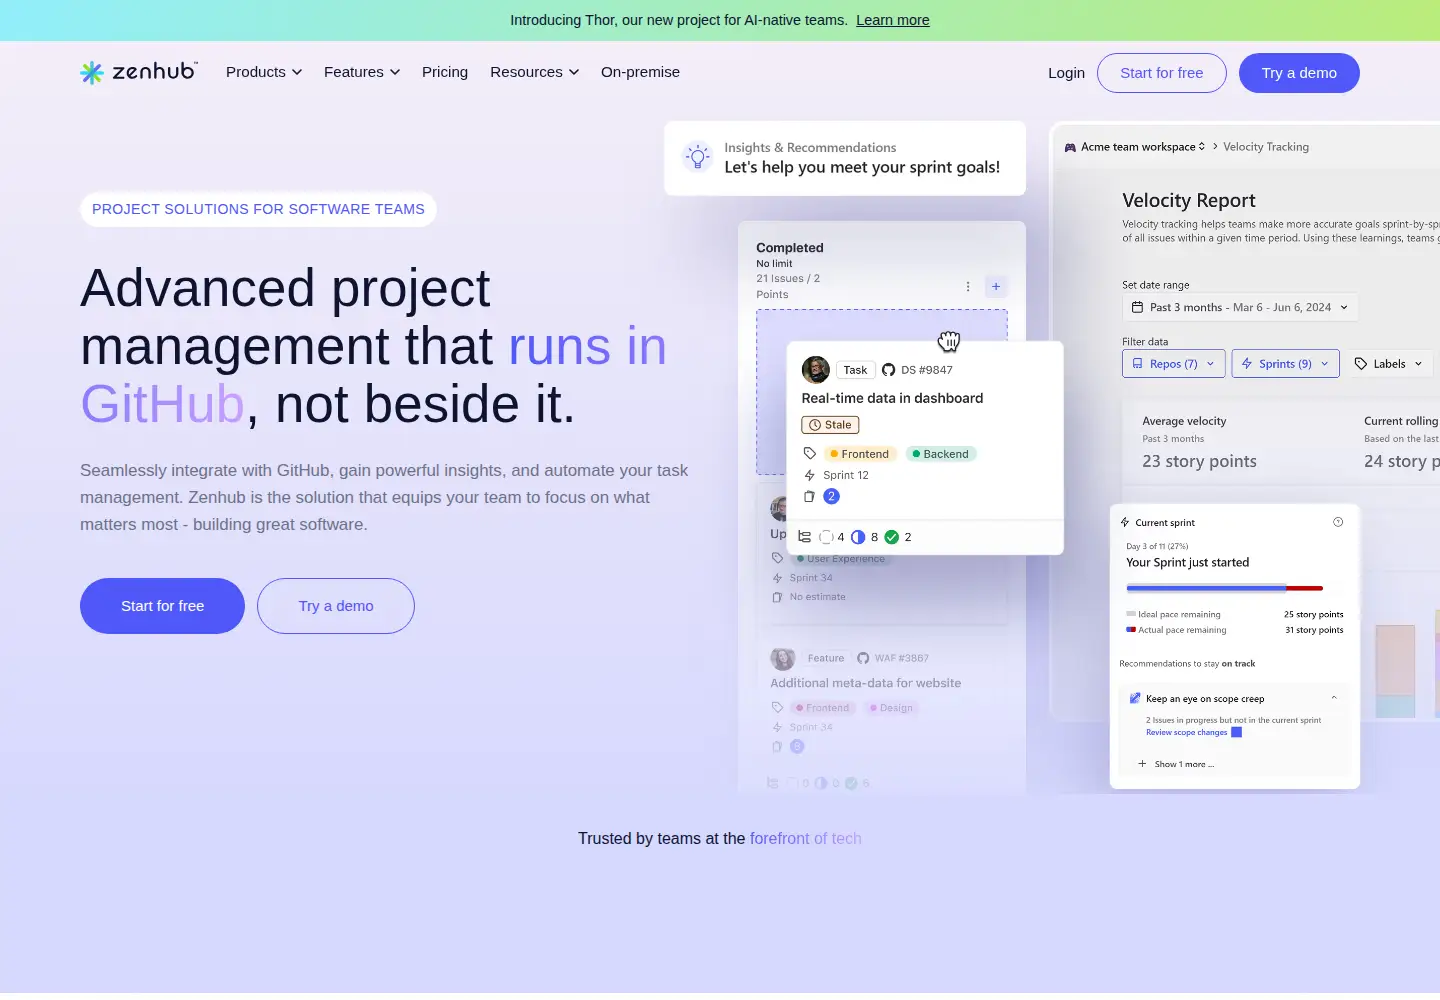Image resolution: width=1440 pixels, height=1000 pixels.
Task: Open the three-dot menu of the Completed column
Action: (968, 287)
